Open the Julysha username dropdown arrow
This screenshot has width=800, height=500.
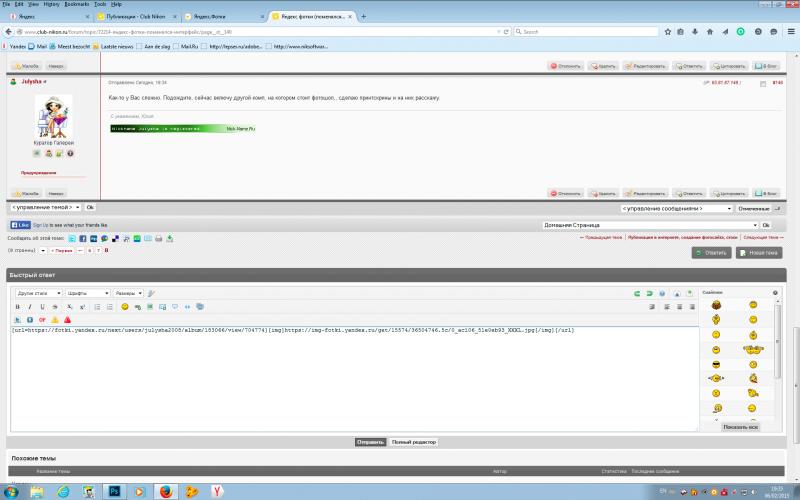45,82
